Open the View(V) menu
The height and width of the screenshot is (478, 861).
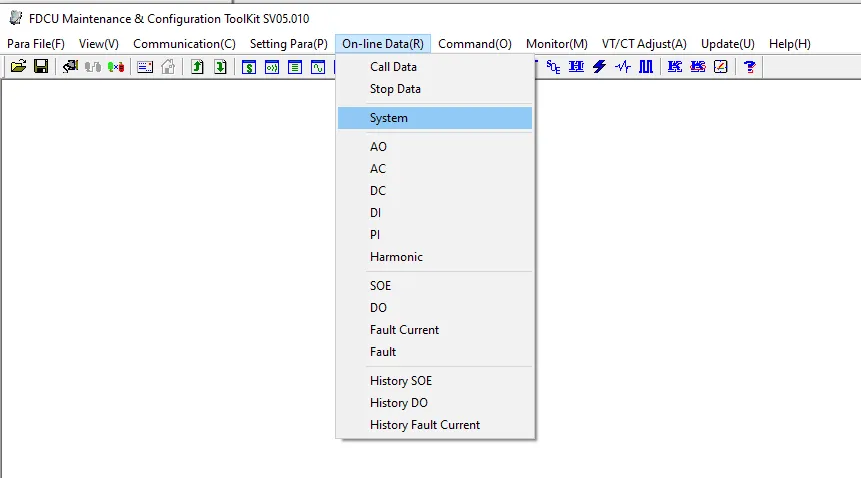click(x=99, y=44)
